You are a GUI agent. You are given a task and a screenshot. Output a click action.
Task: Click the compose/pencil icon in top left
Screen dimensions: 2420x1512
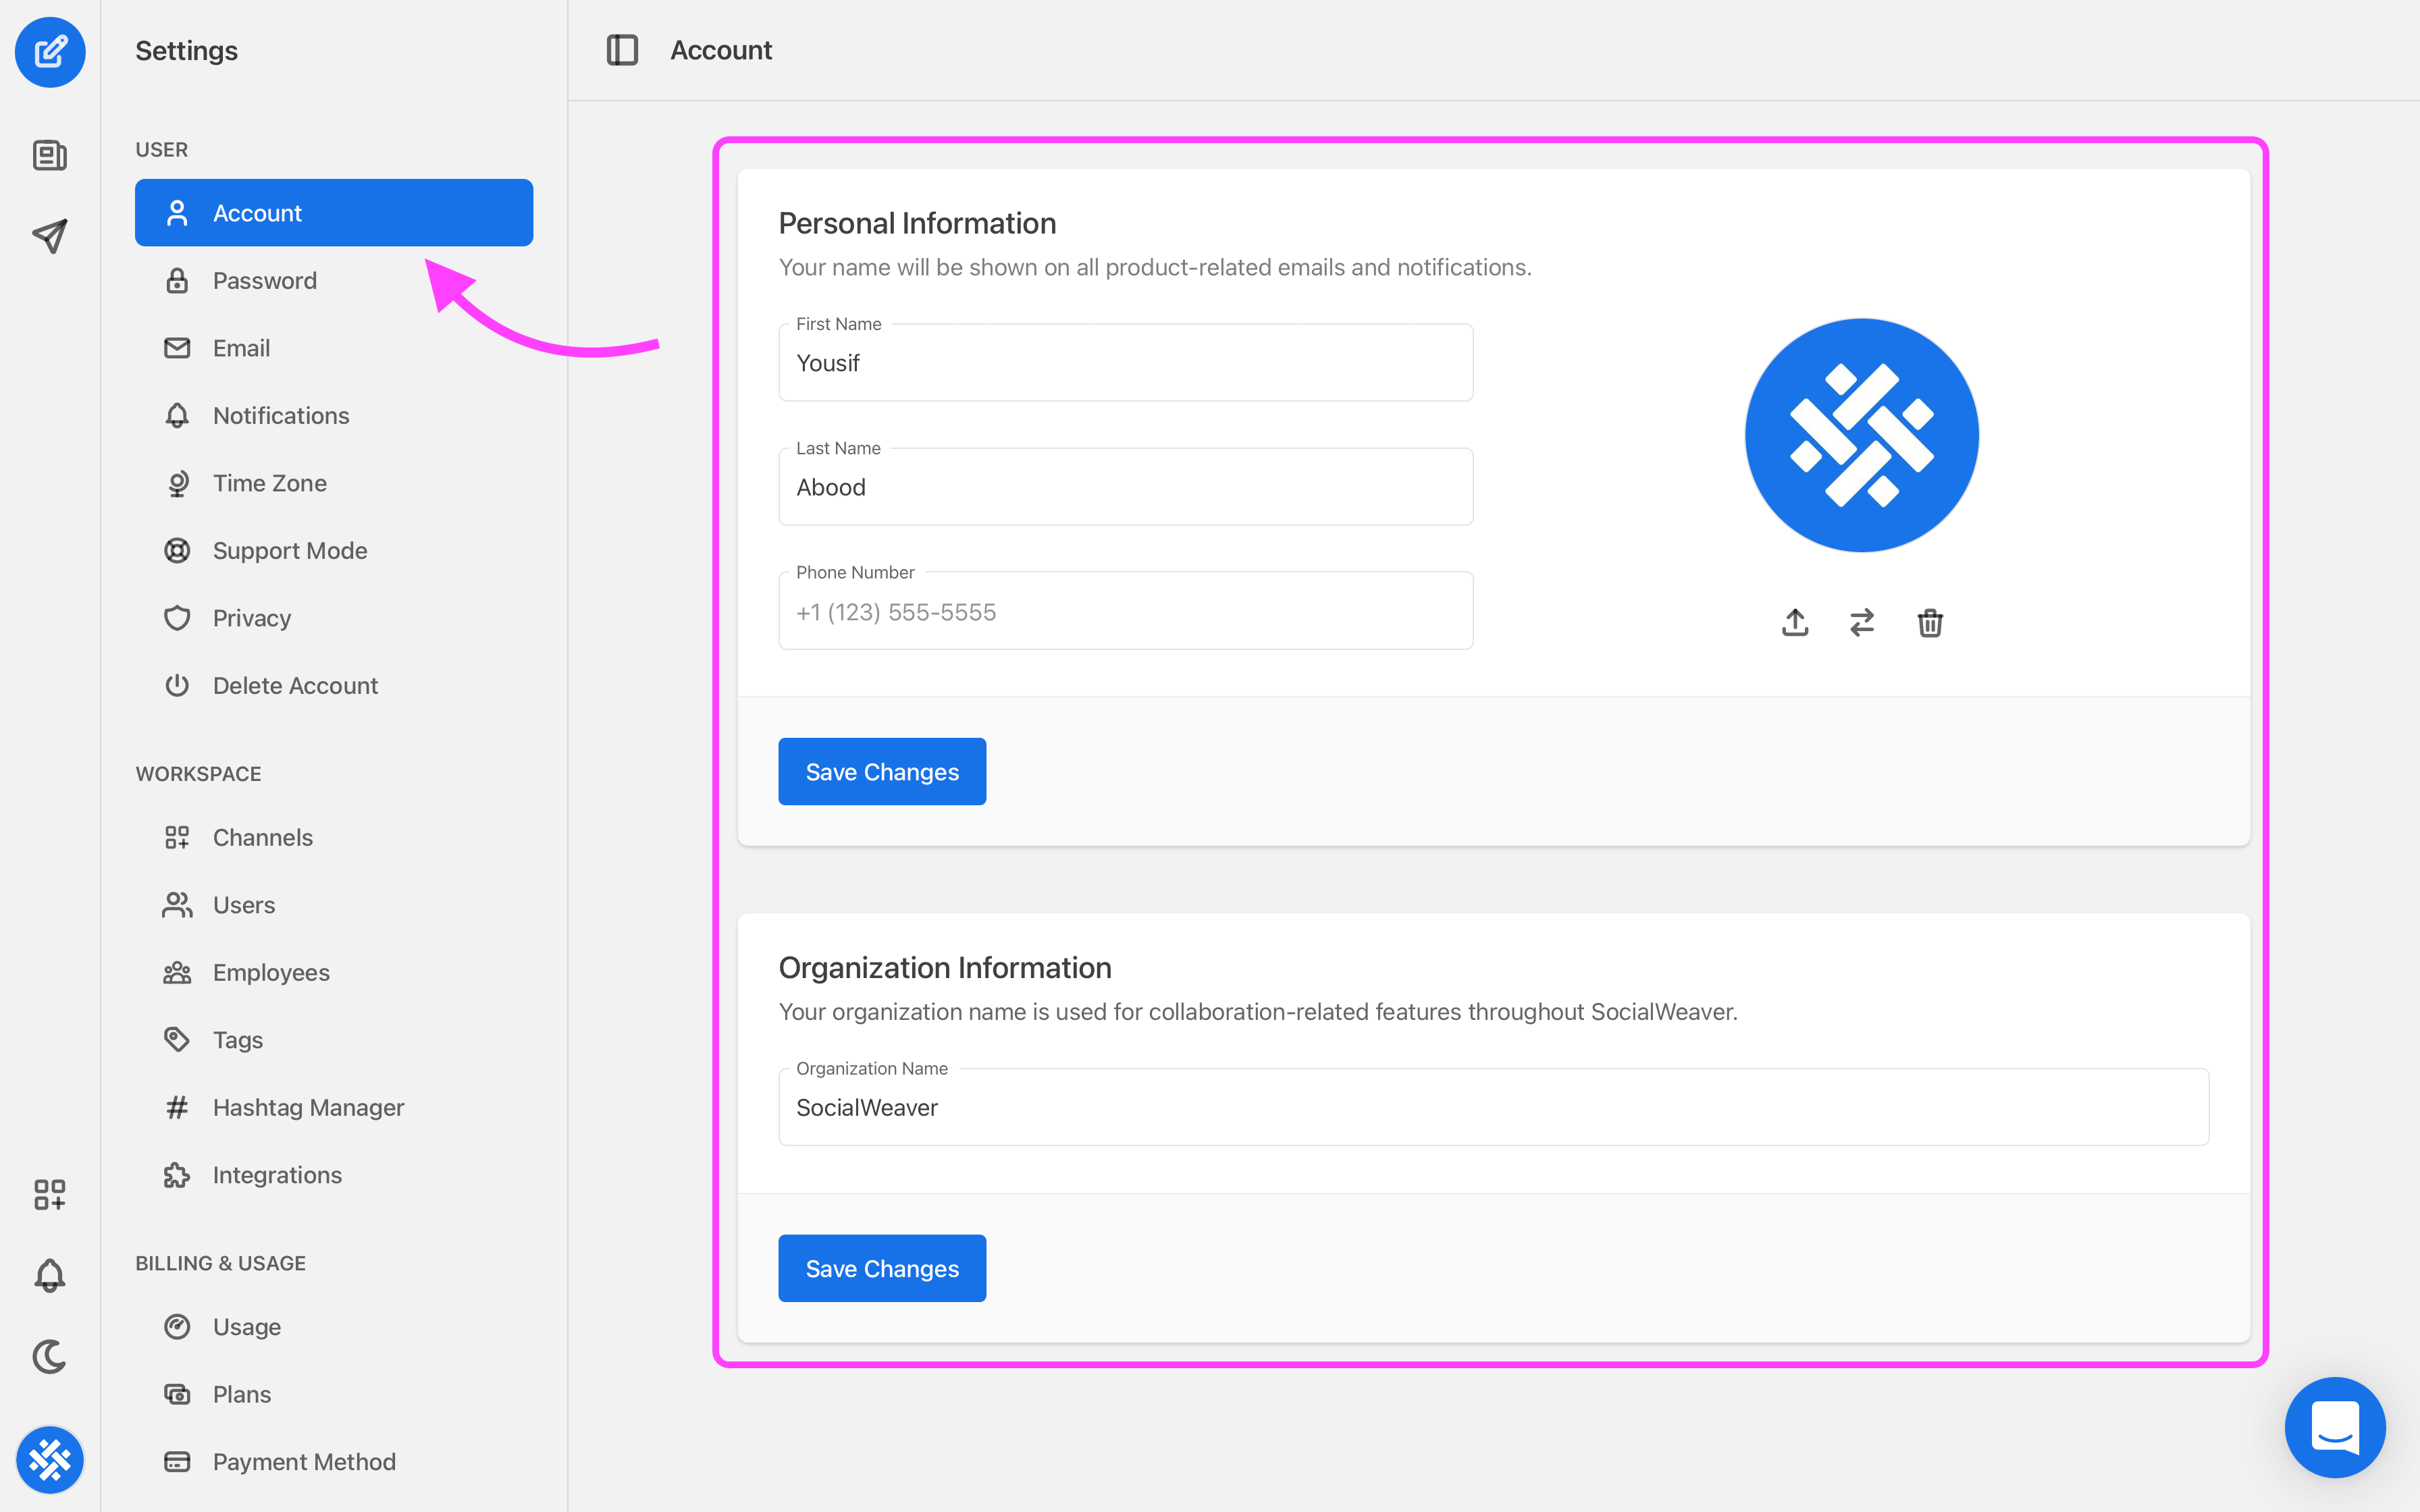click(51, 51)
